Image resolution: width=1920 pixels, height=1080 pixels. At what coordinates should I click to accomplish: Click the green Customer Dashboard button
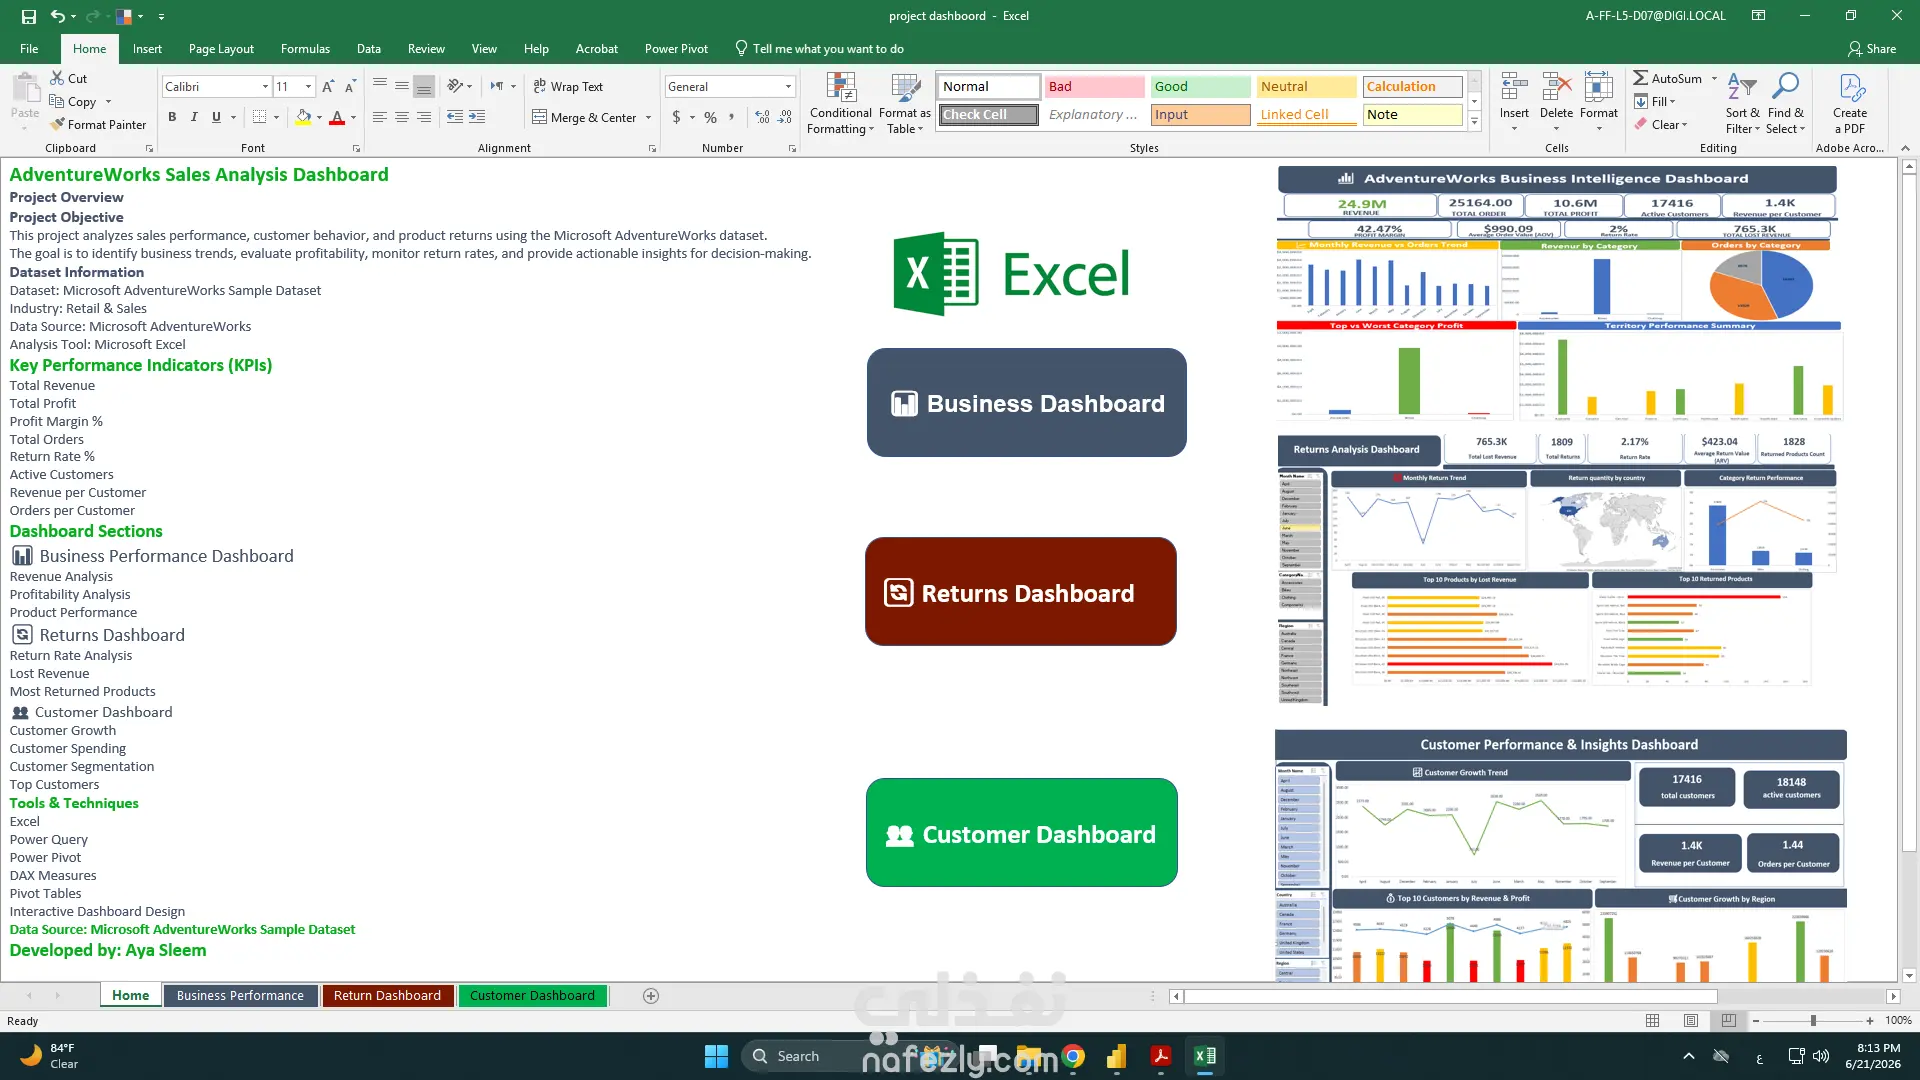(x=1021, y=833)
